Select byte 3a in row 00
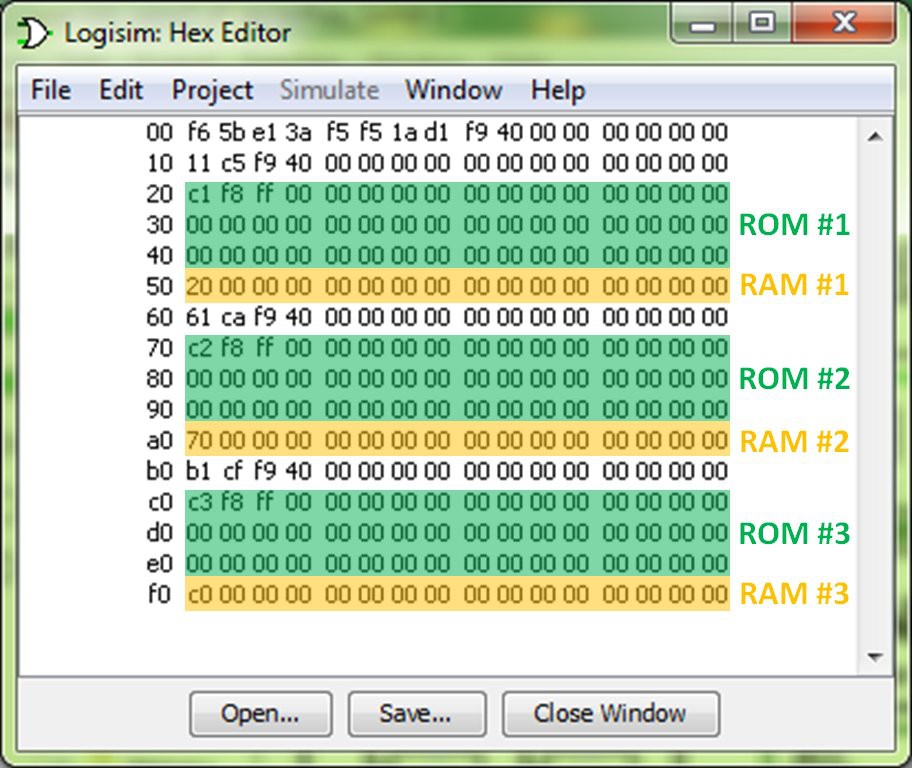 click(x=298, y=133)
